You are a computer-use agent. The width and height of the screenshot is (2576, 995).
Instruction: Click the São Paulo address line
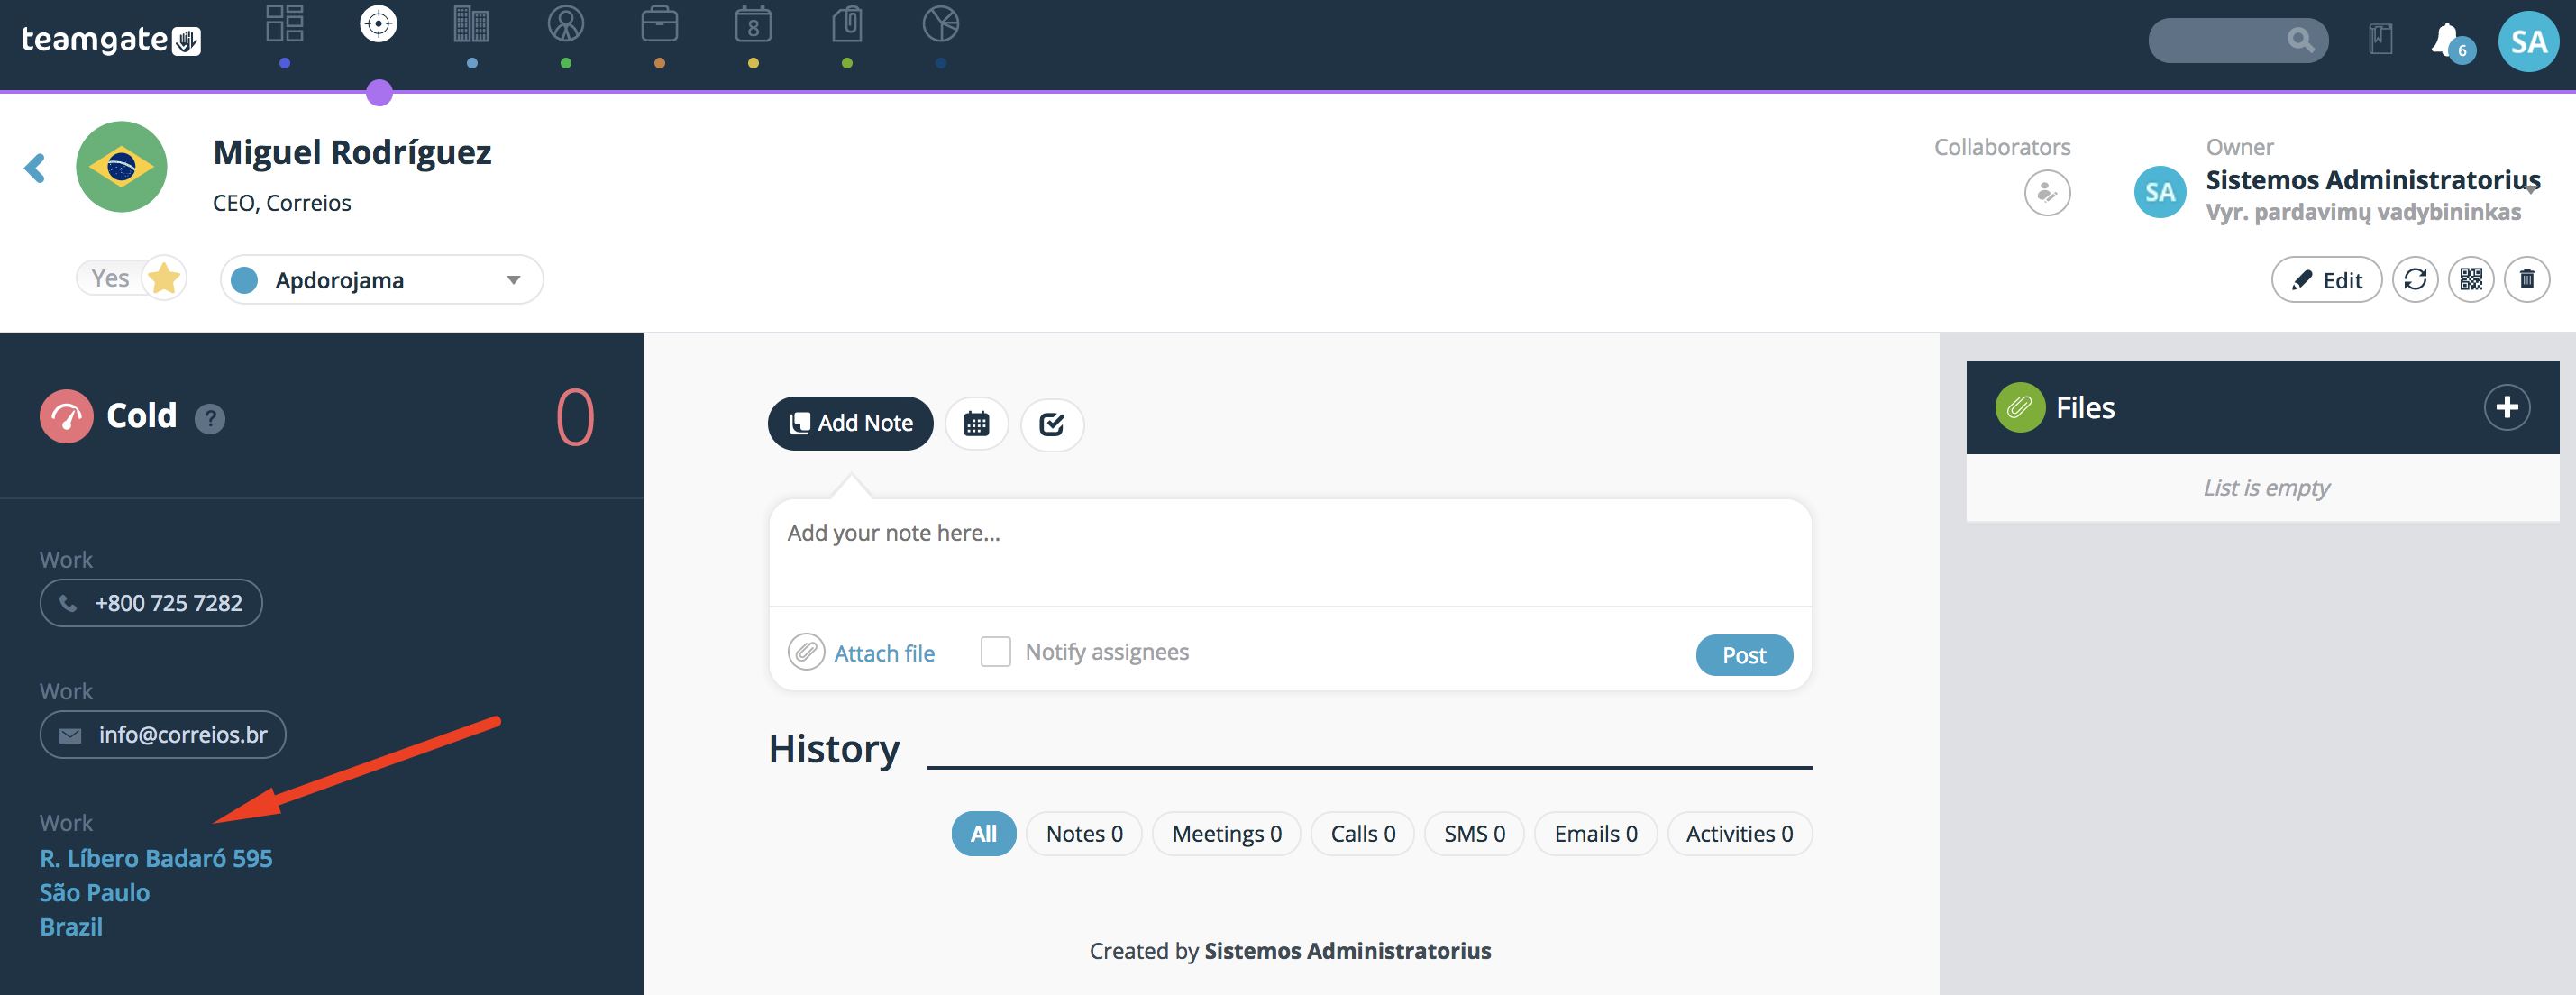(x=95, y=893)
